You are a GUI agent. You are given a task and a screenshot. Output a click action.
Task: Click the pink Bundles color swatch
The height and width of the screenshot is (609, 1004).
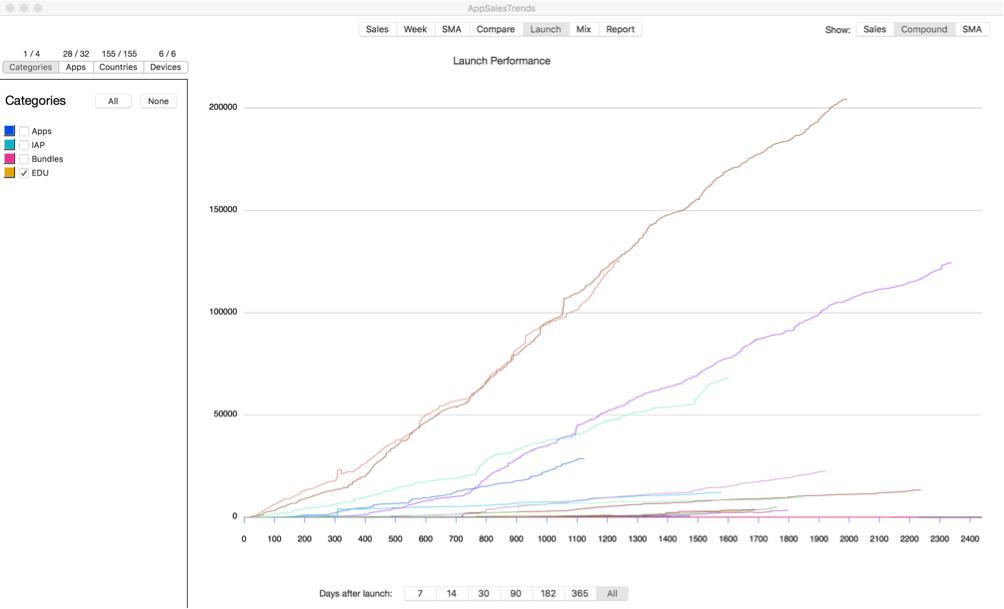(x=10, y=159)
